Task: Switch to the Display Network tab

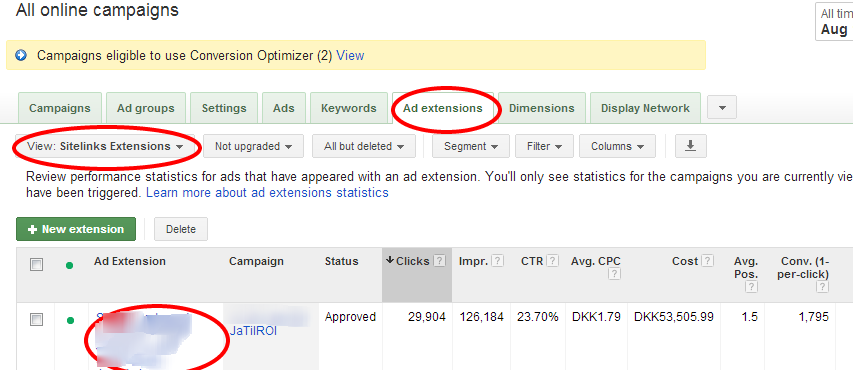Action: tap(645, 108)
